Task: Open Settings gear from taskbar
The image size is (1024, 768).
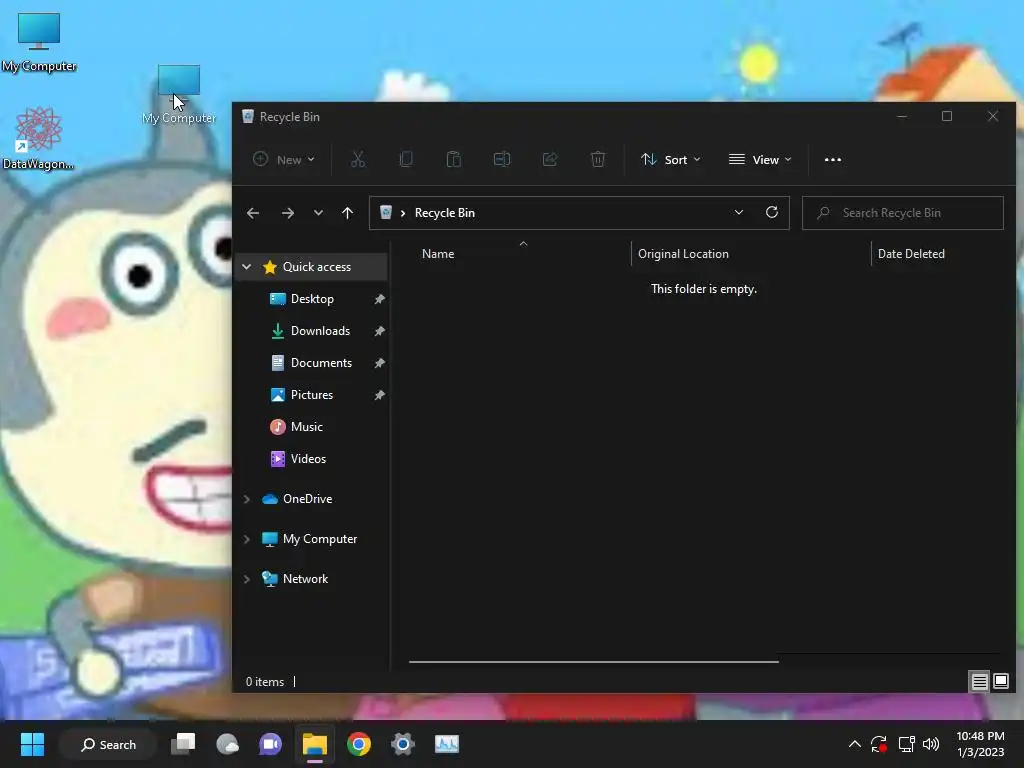Action: pyautogui.click(x=403, y=744)
